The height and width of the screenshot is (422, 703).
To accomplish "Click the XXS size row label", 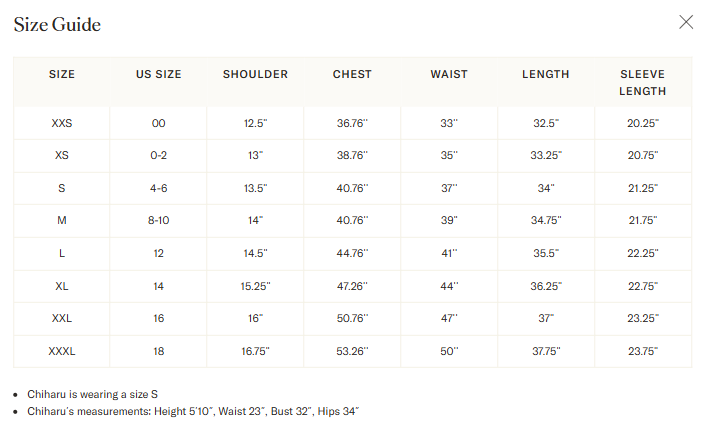I will coord(62,123).
